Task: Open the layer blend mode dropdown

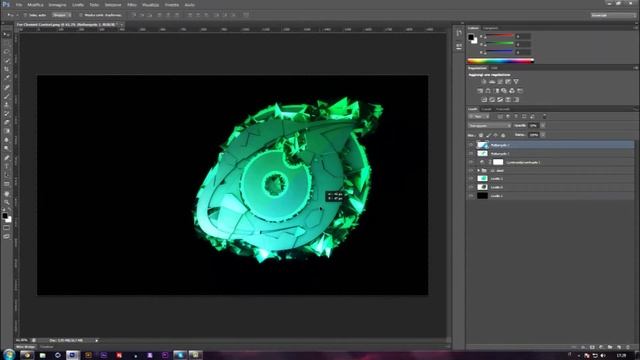Action: (x=489, y=126)
